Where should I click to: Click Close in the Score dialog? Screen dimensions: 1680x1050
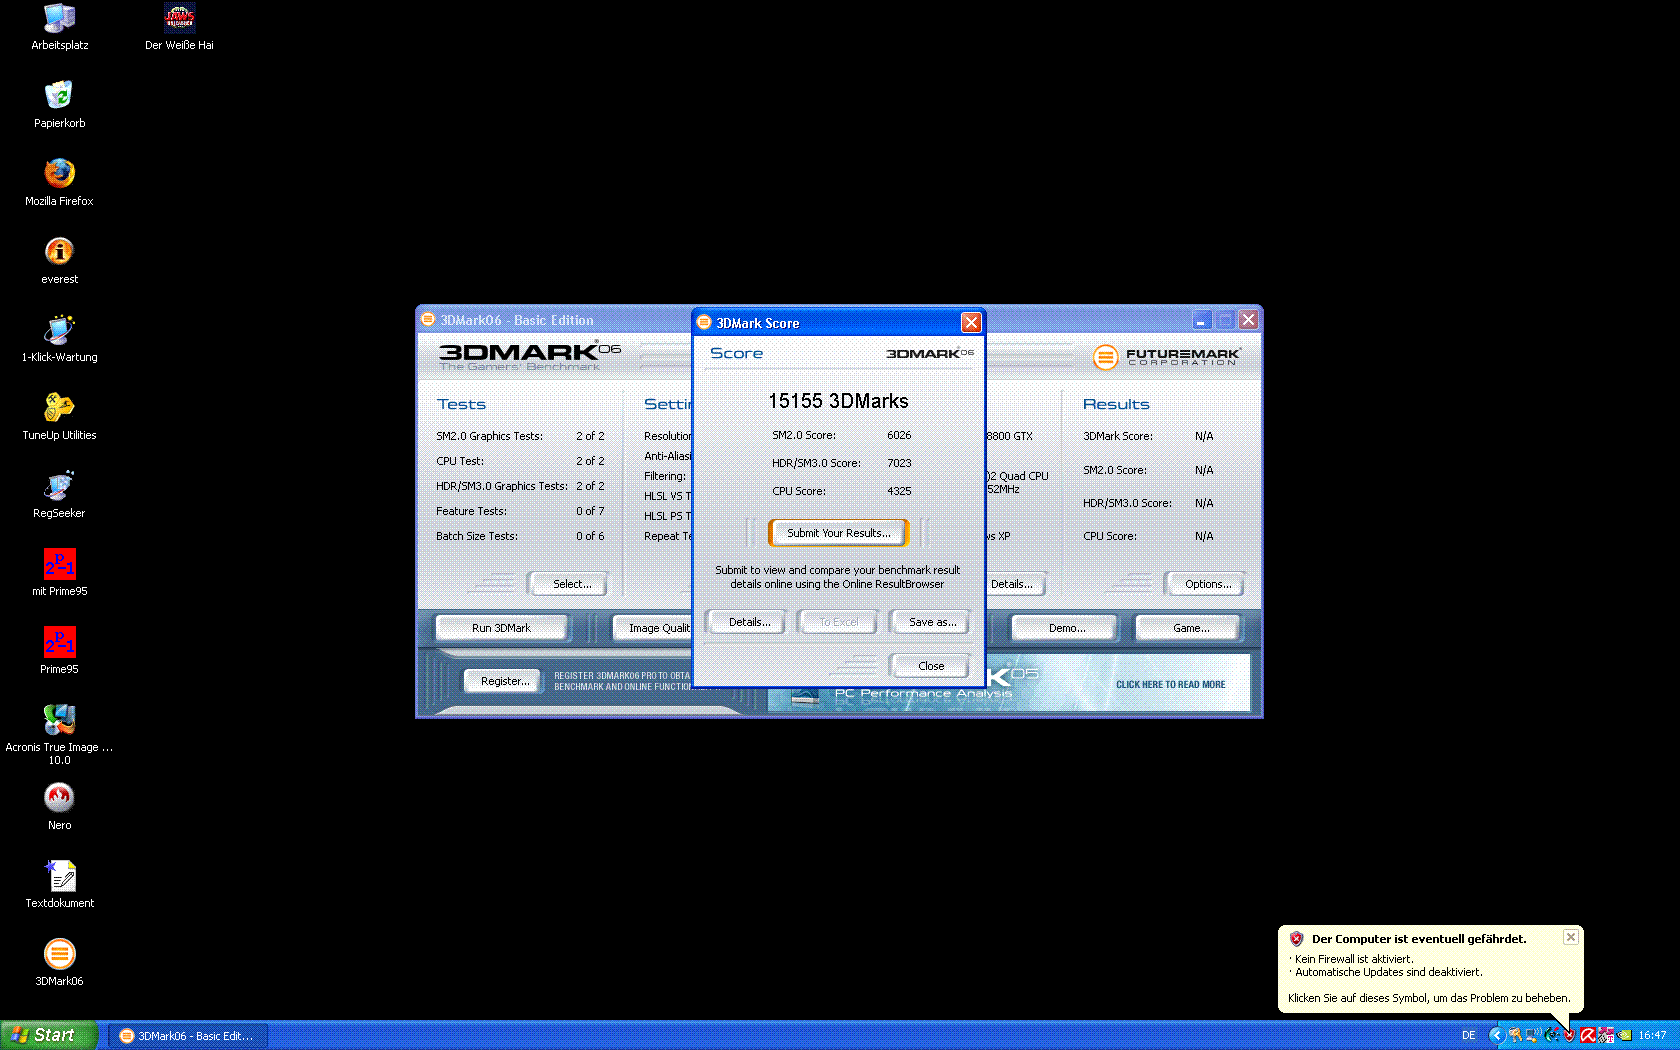(931, 666)
